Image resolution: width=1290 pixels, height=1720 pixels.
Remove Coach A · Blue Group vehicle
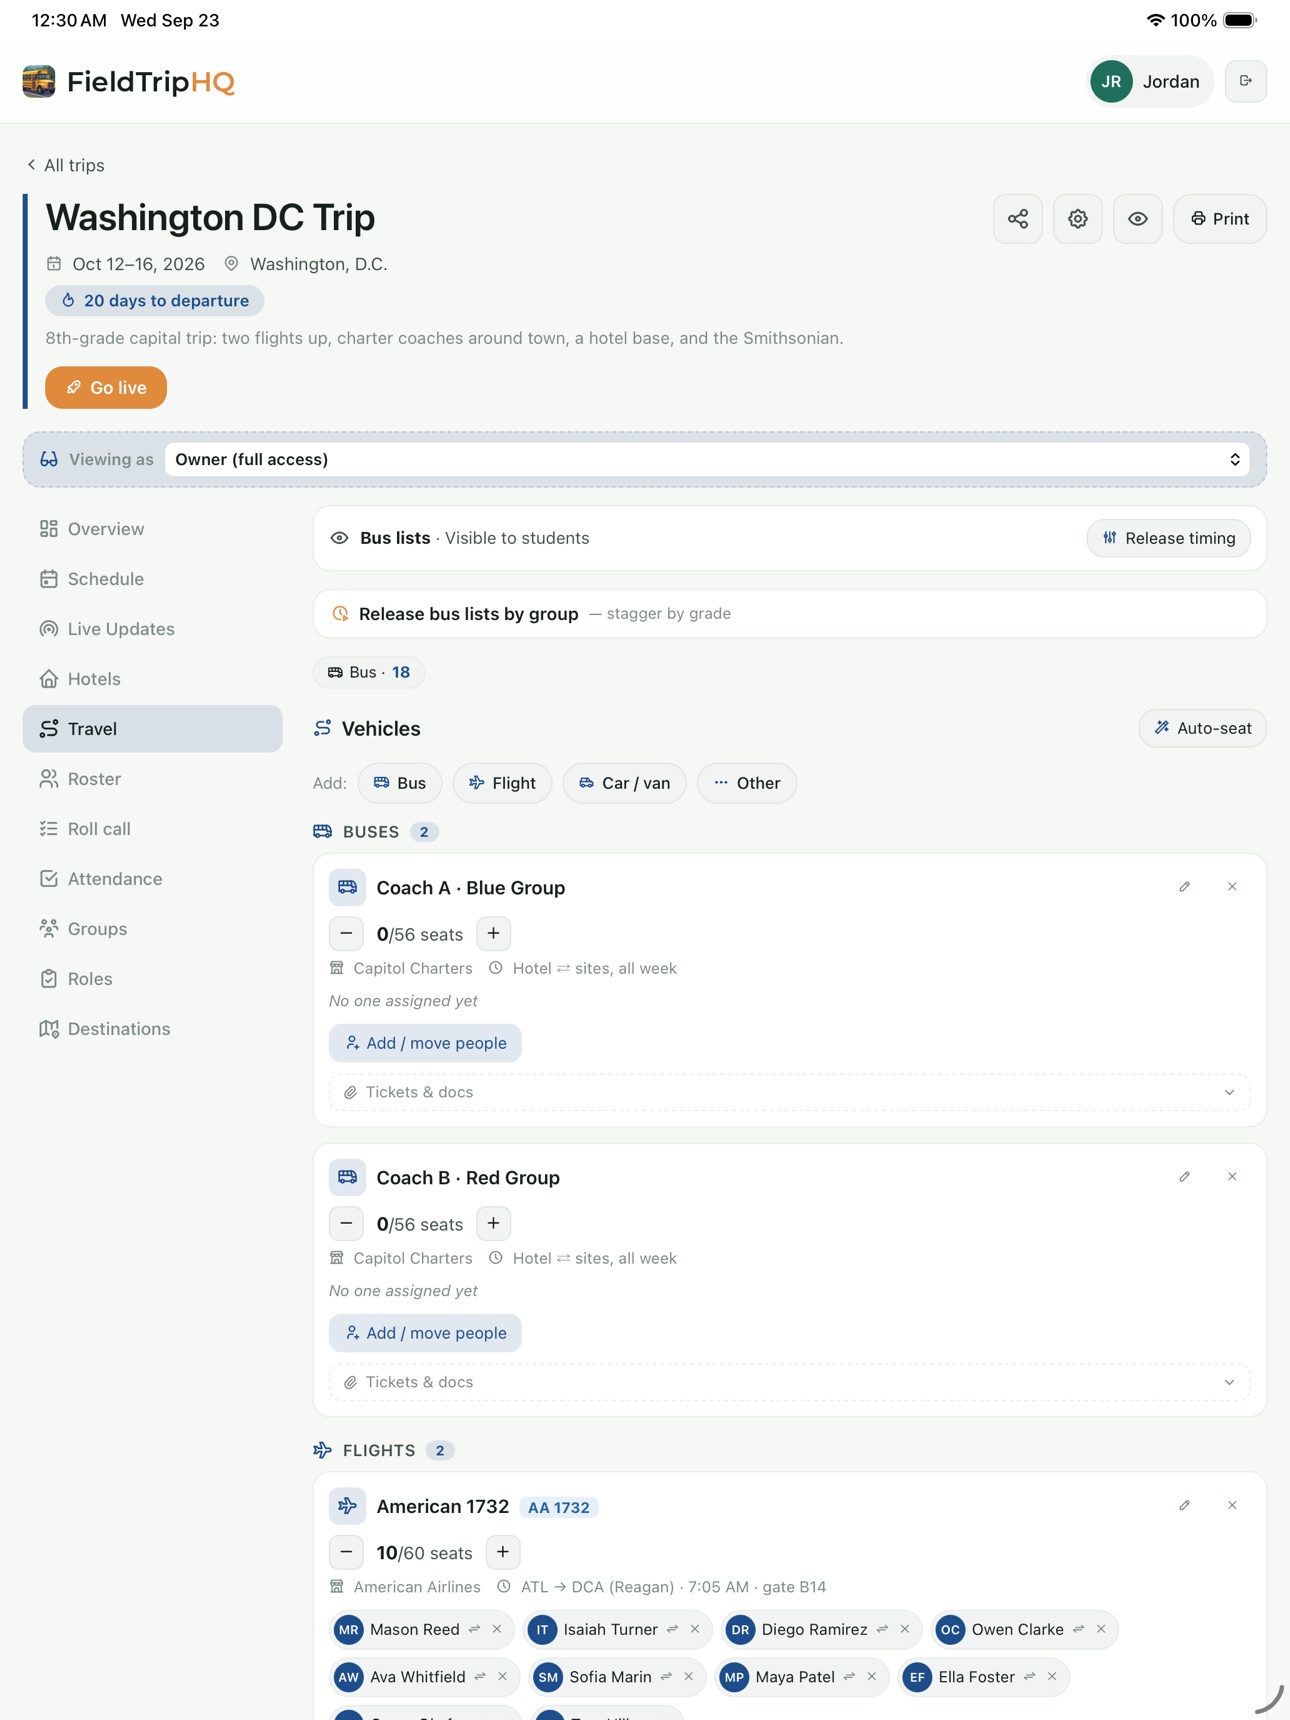(1233, 887)
